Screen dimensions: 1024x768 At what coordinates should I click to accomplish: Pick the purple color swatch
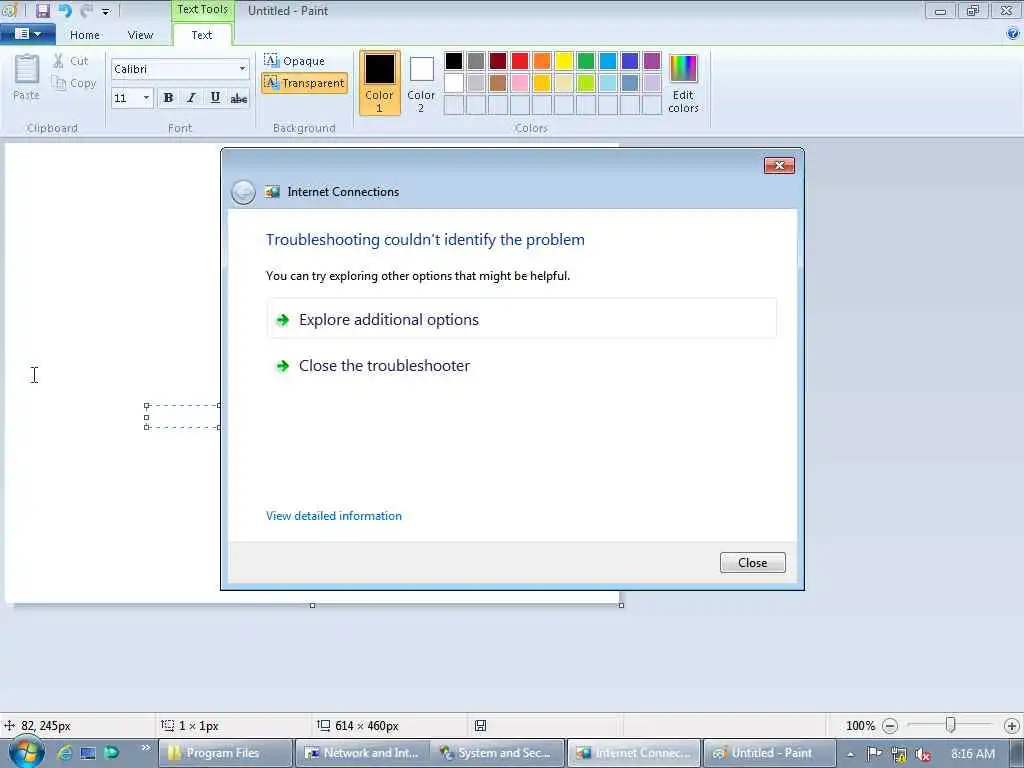point(652,61)
